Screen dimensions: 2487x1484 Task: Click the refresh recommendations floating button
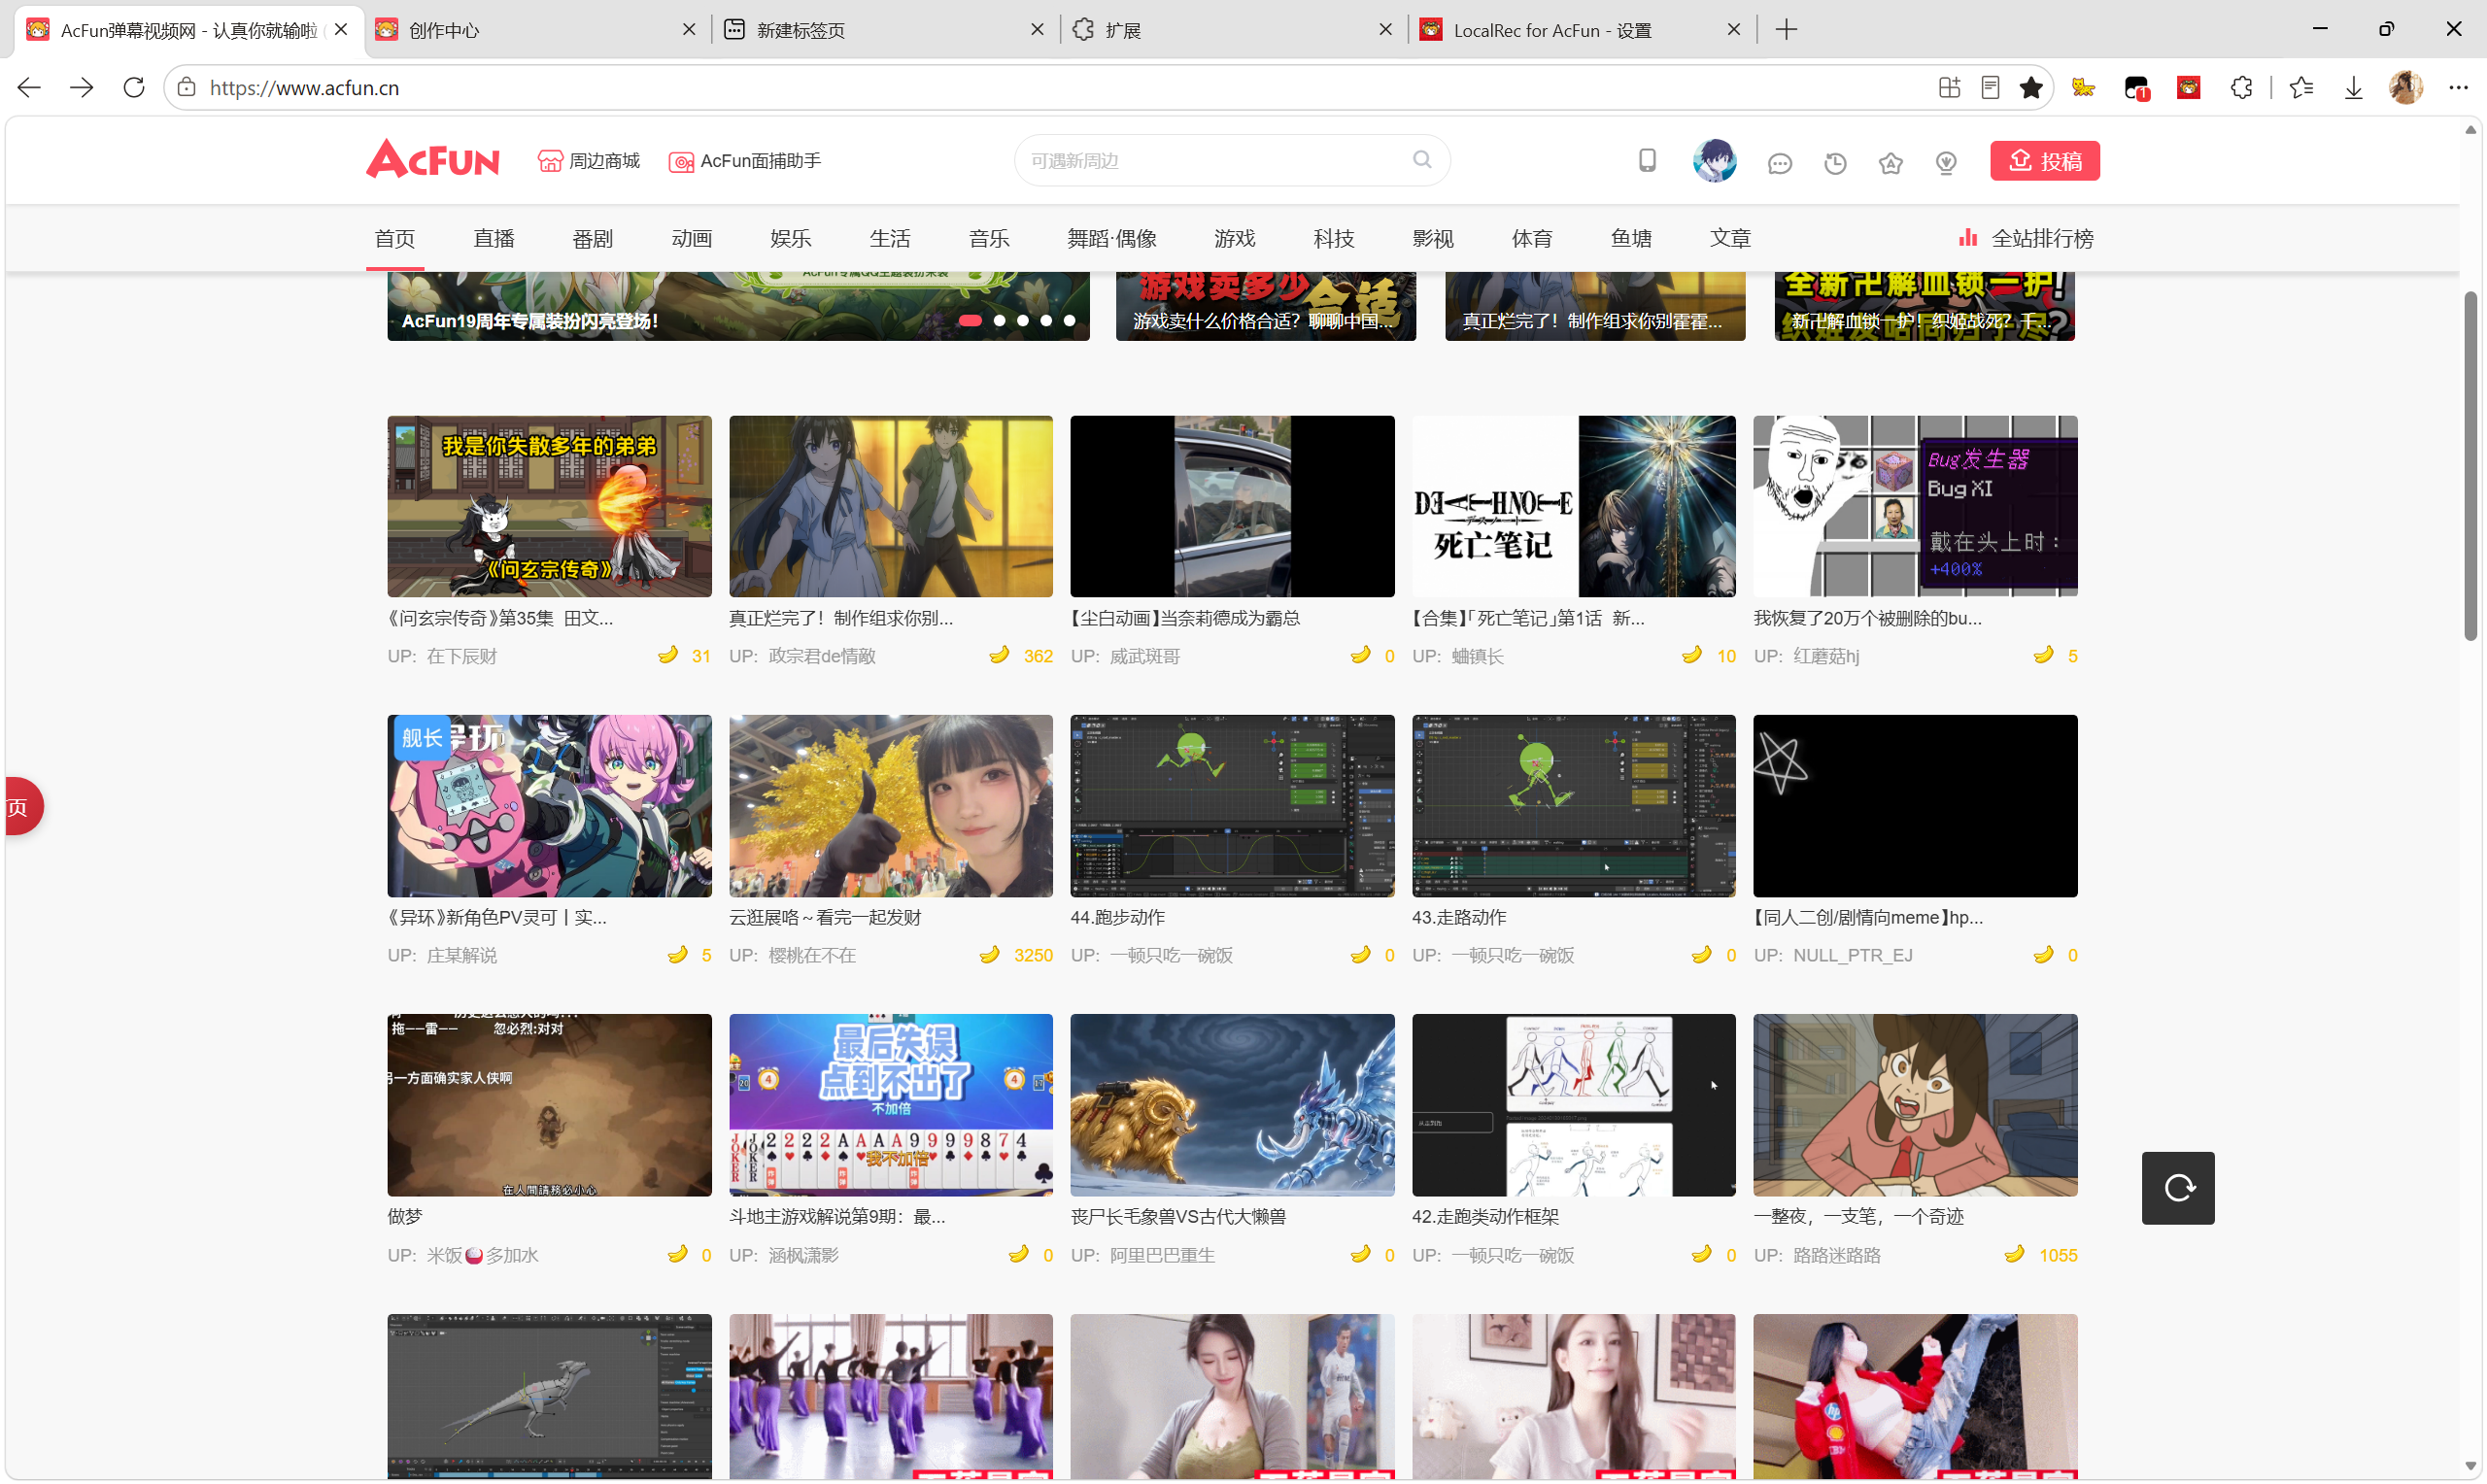click(2178, 1188)
